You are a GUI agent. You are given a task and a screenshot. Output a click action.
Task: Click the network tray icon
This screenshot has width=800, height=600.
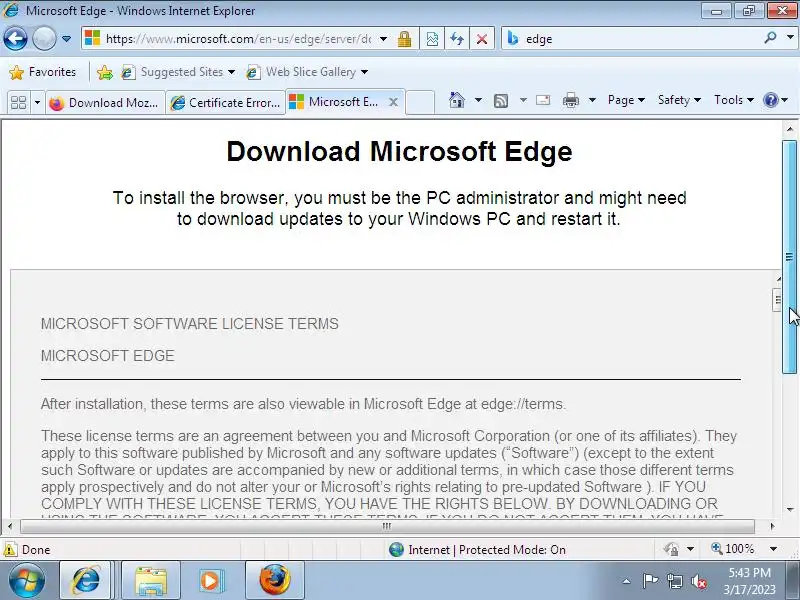point(675,581)
